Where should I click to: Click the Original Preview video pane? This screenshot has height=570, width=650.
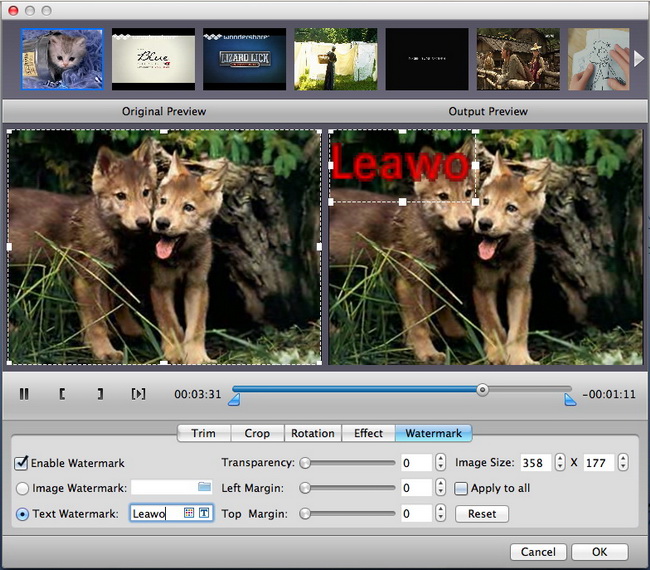(164, 247)
